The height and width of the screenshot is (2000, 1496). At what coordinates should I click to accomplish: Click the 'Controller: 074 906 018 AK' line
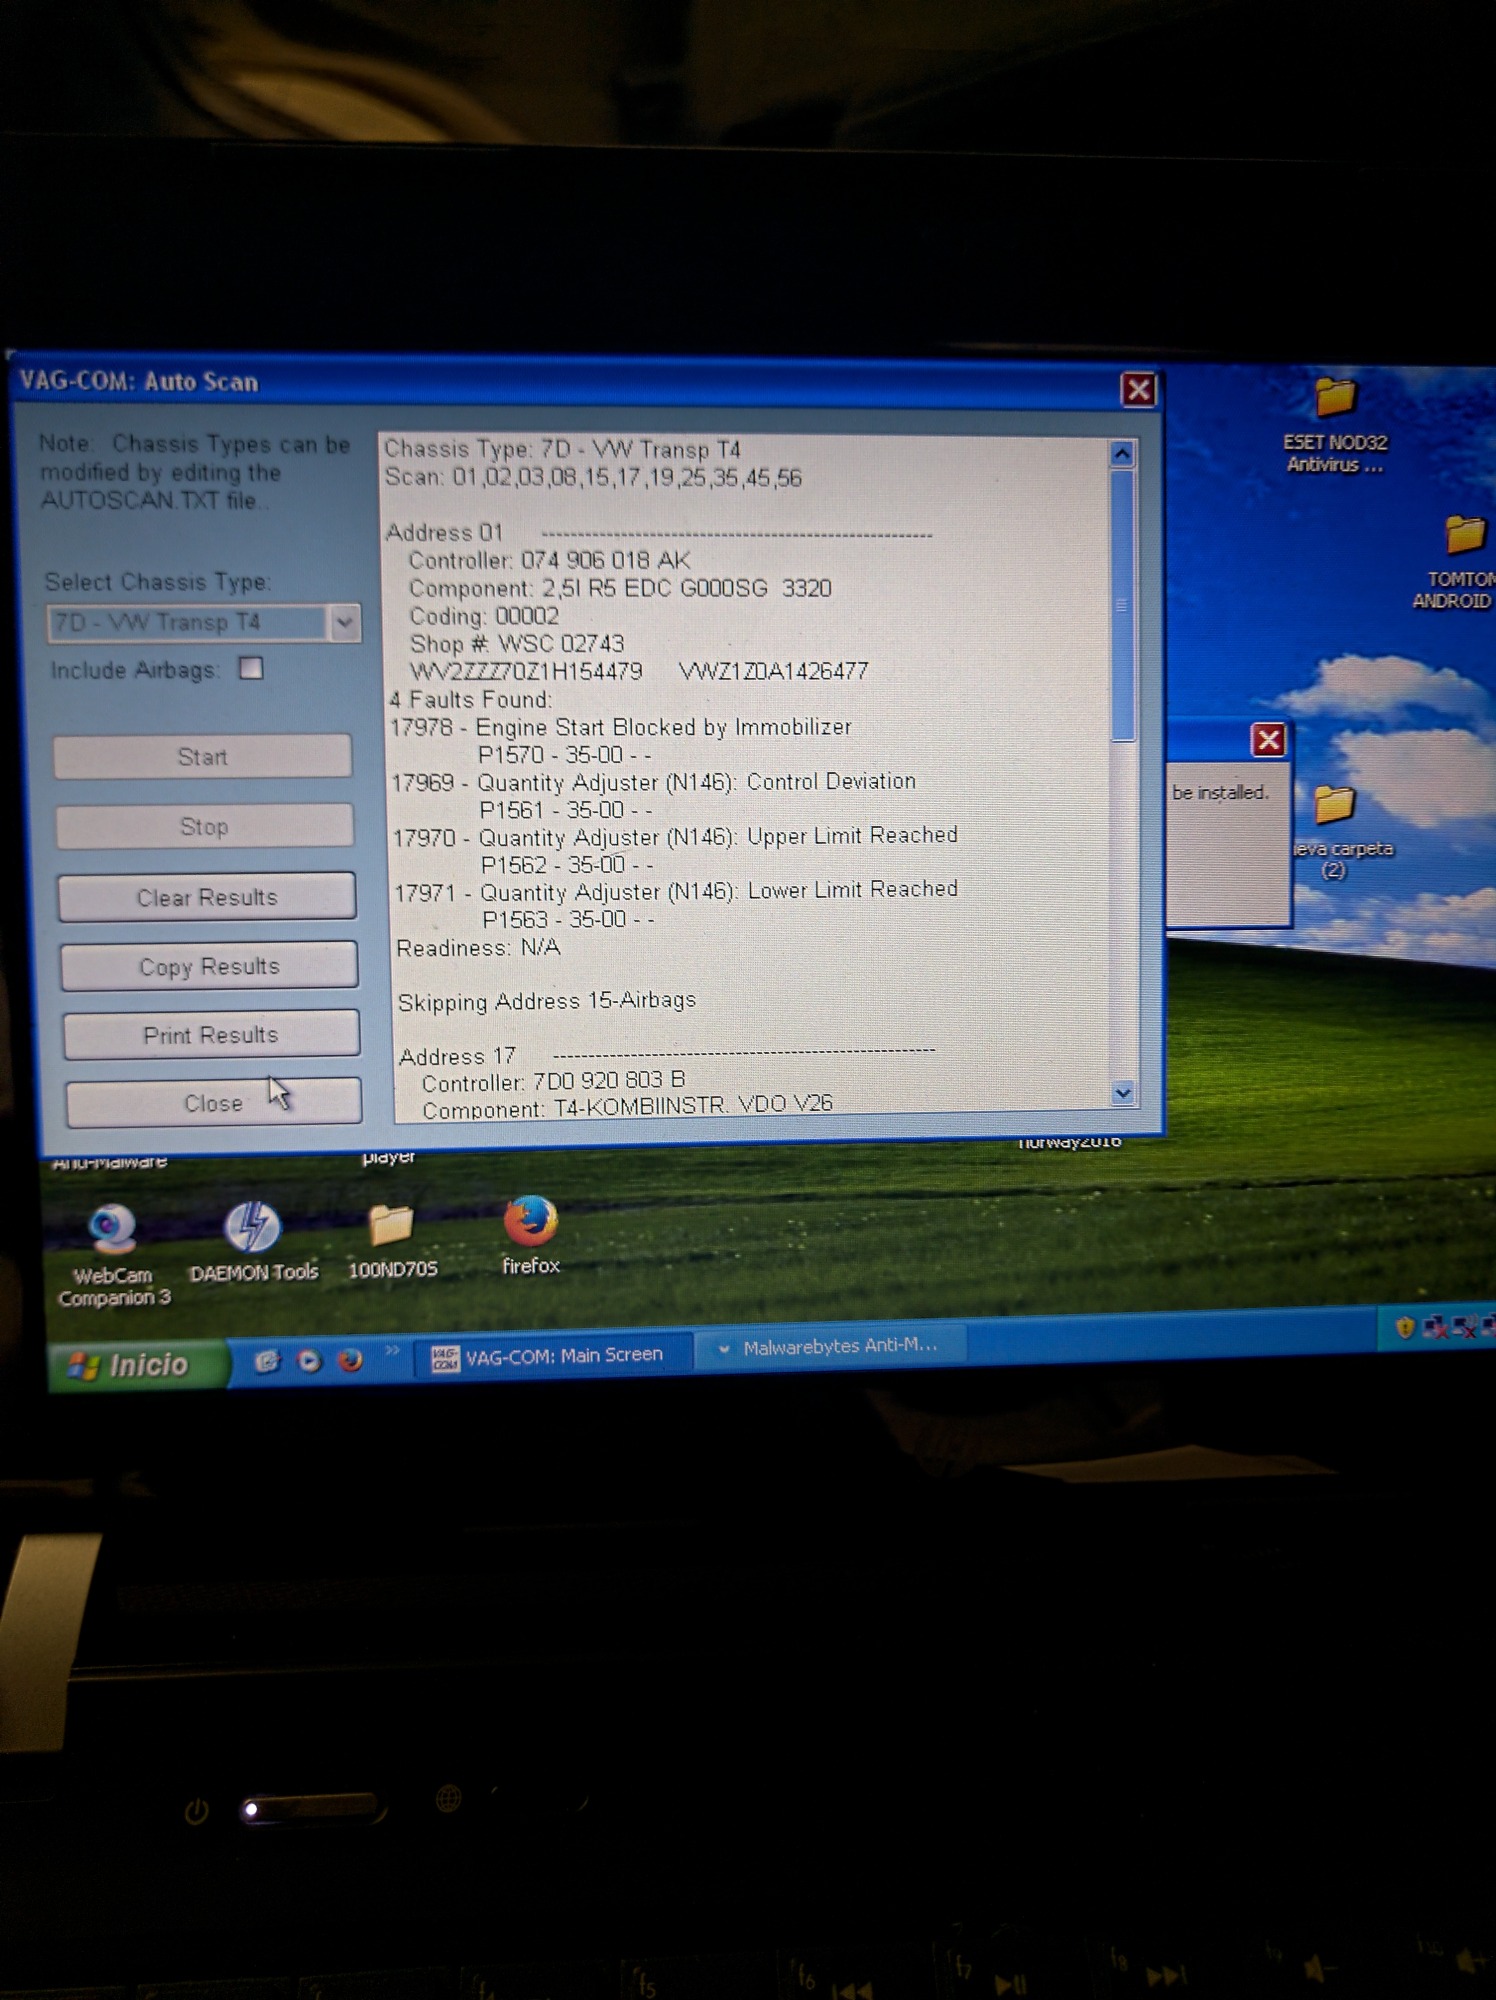pos(549,560)
